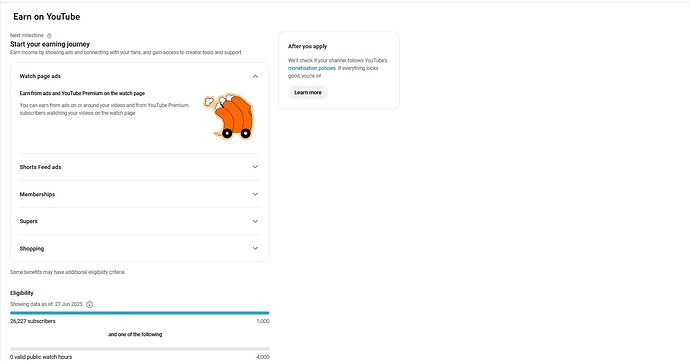The image size is (690, 361).
Task: Select the Memberships row label
Action: (x=37, y=194)
